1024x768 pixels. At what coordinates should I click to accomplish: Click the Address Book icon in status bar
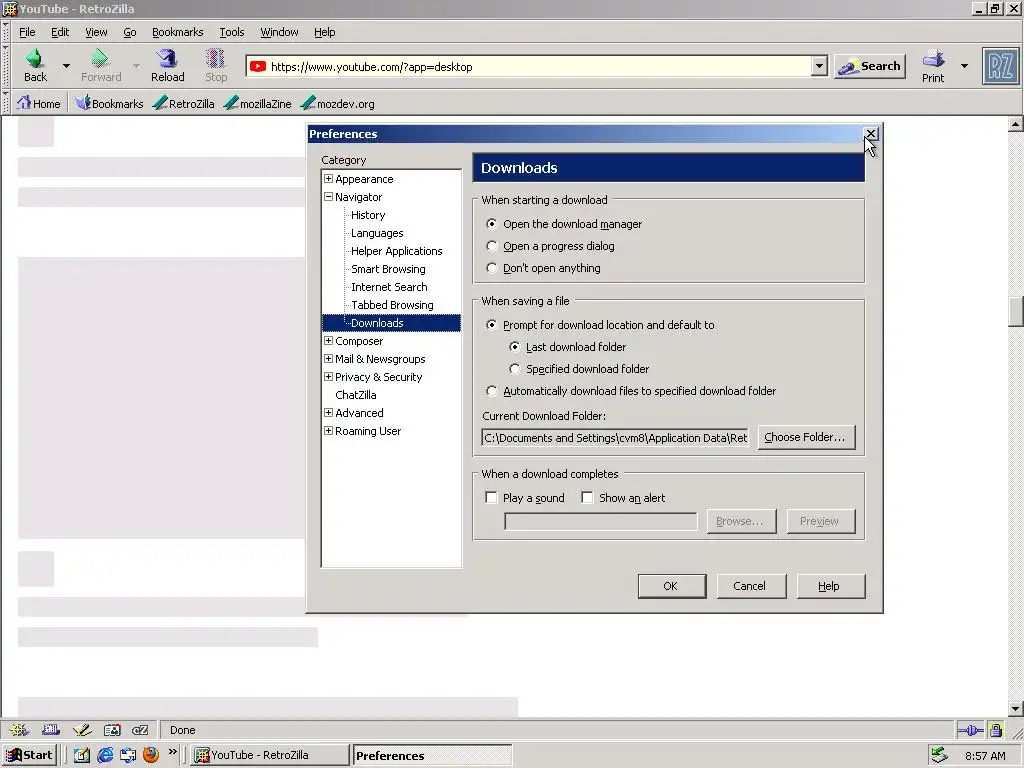pyautogui.click(x=112, y=730)
